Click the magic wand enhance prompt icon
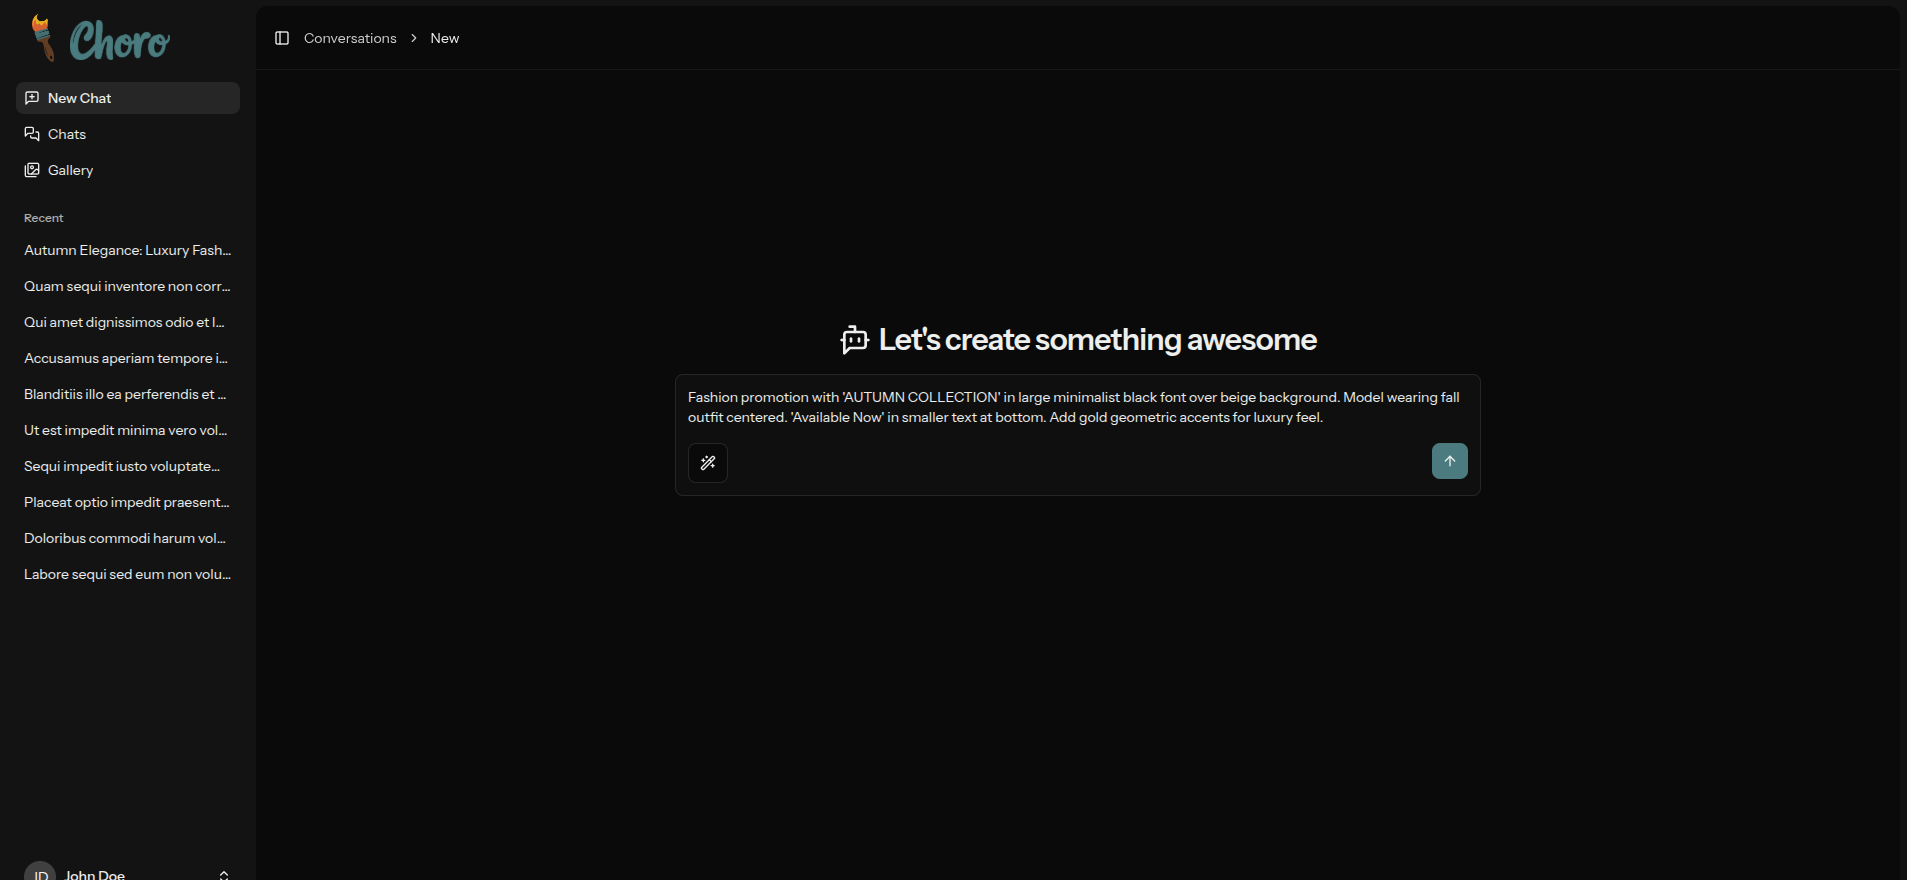 [708, 463]
